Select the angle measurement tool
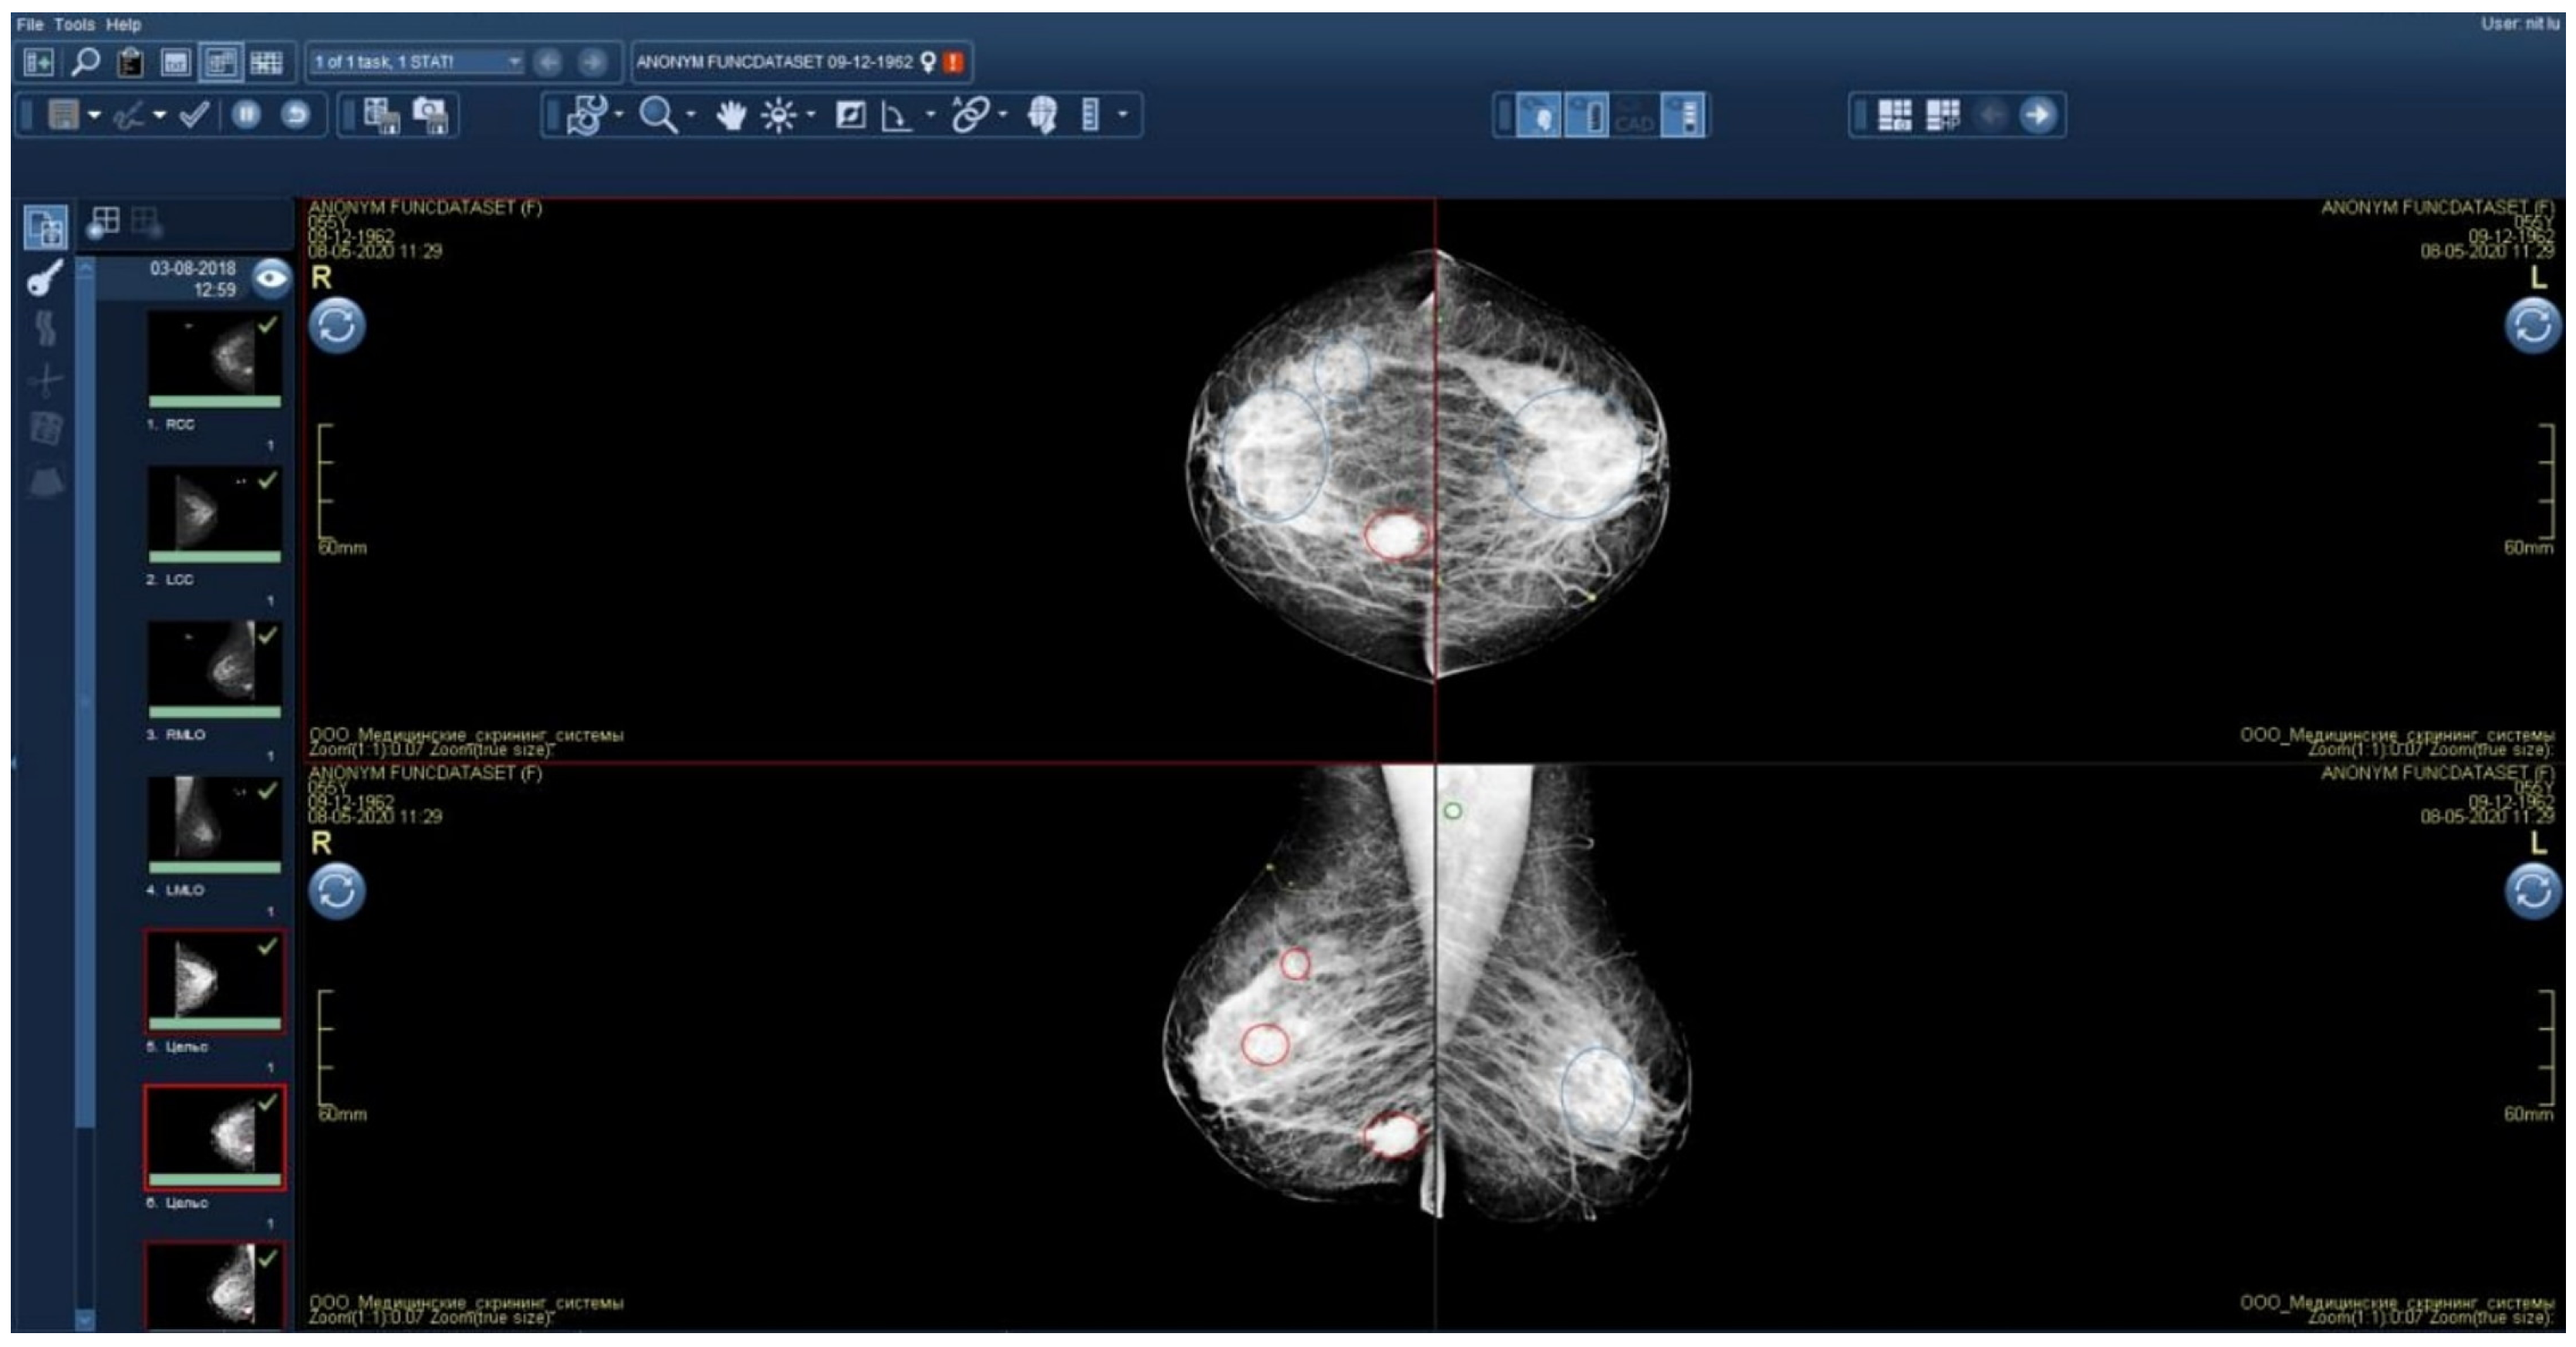This screenshot has width=2576, height=1347. coord(897,115)
